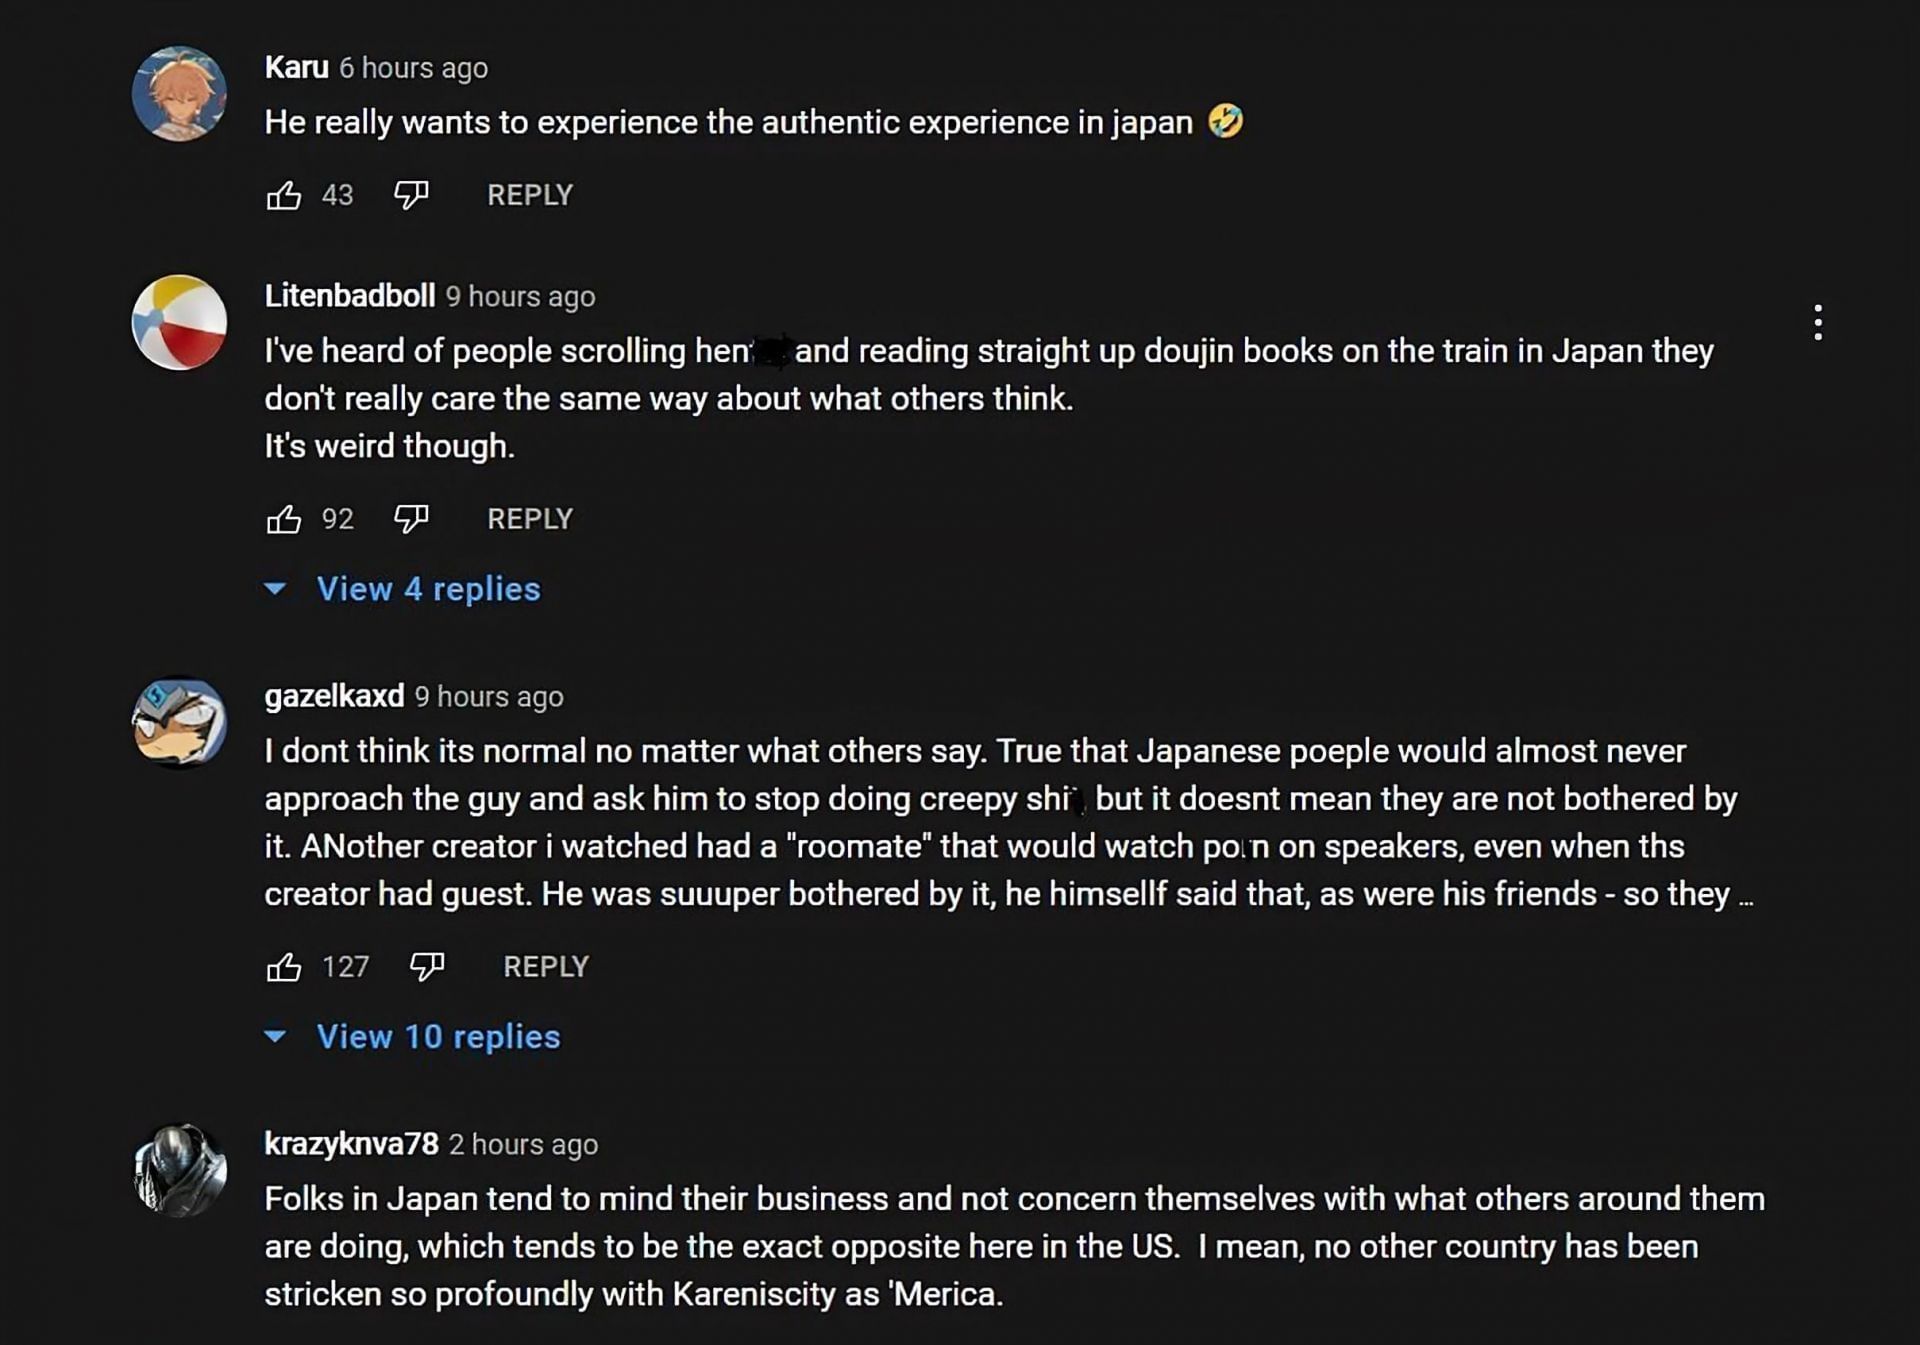Click the krazyknva78 username link
This screenshot has height=1345, width=1920.
pos(351,1144)
